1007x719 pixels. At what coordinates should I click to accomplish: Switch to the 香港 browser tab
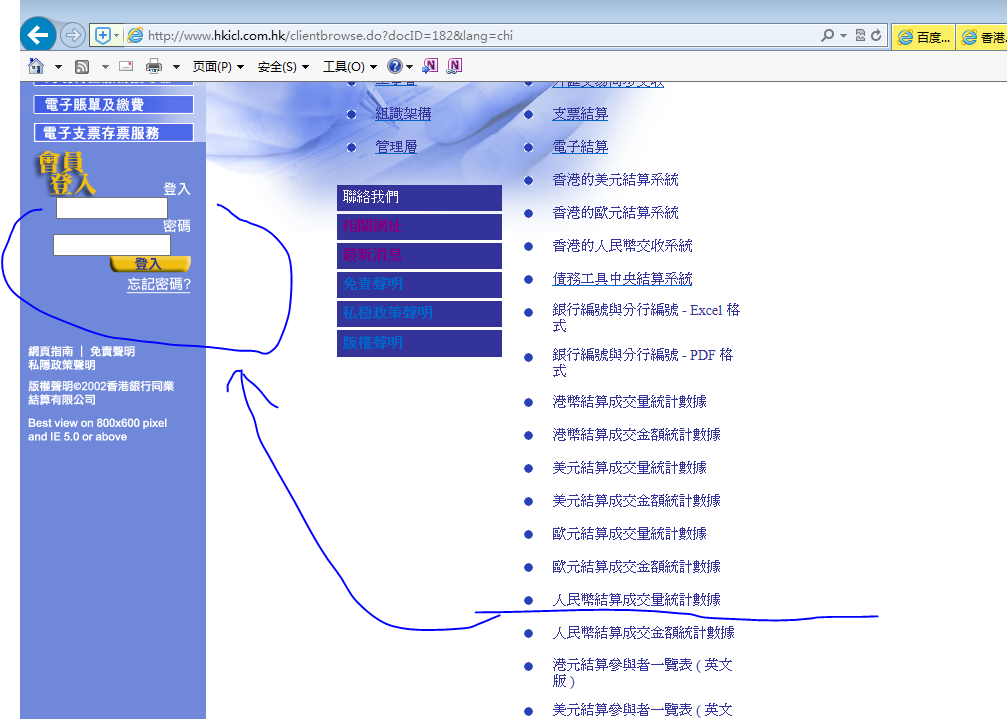(981, 37)
